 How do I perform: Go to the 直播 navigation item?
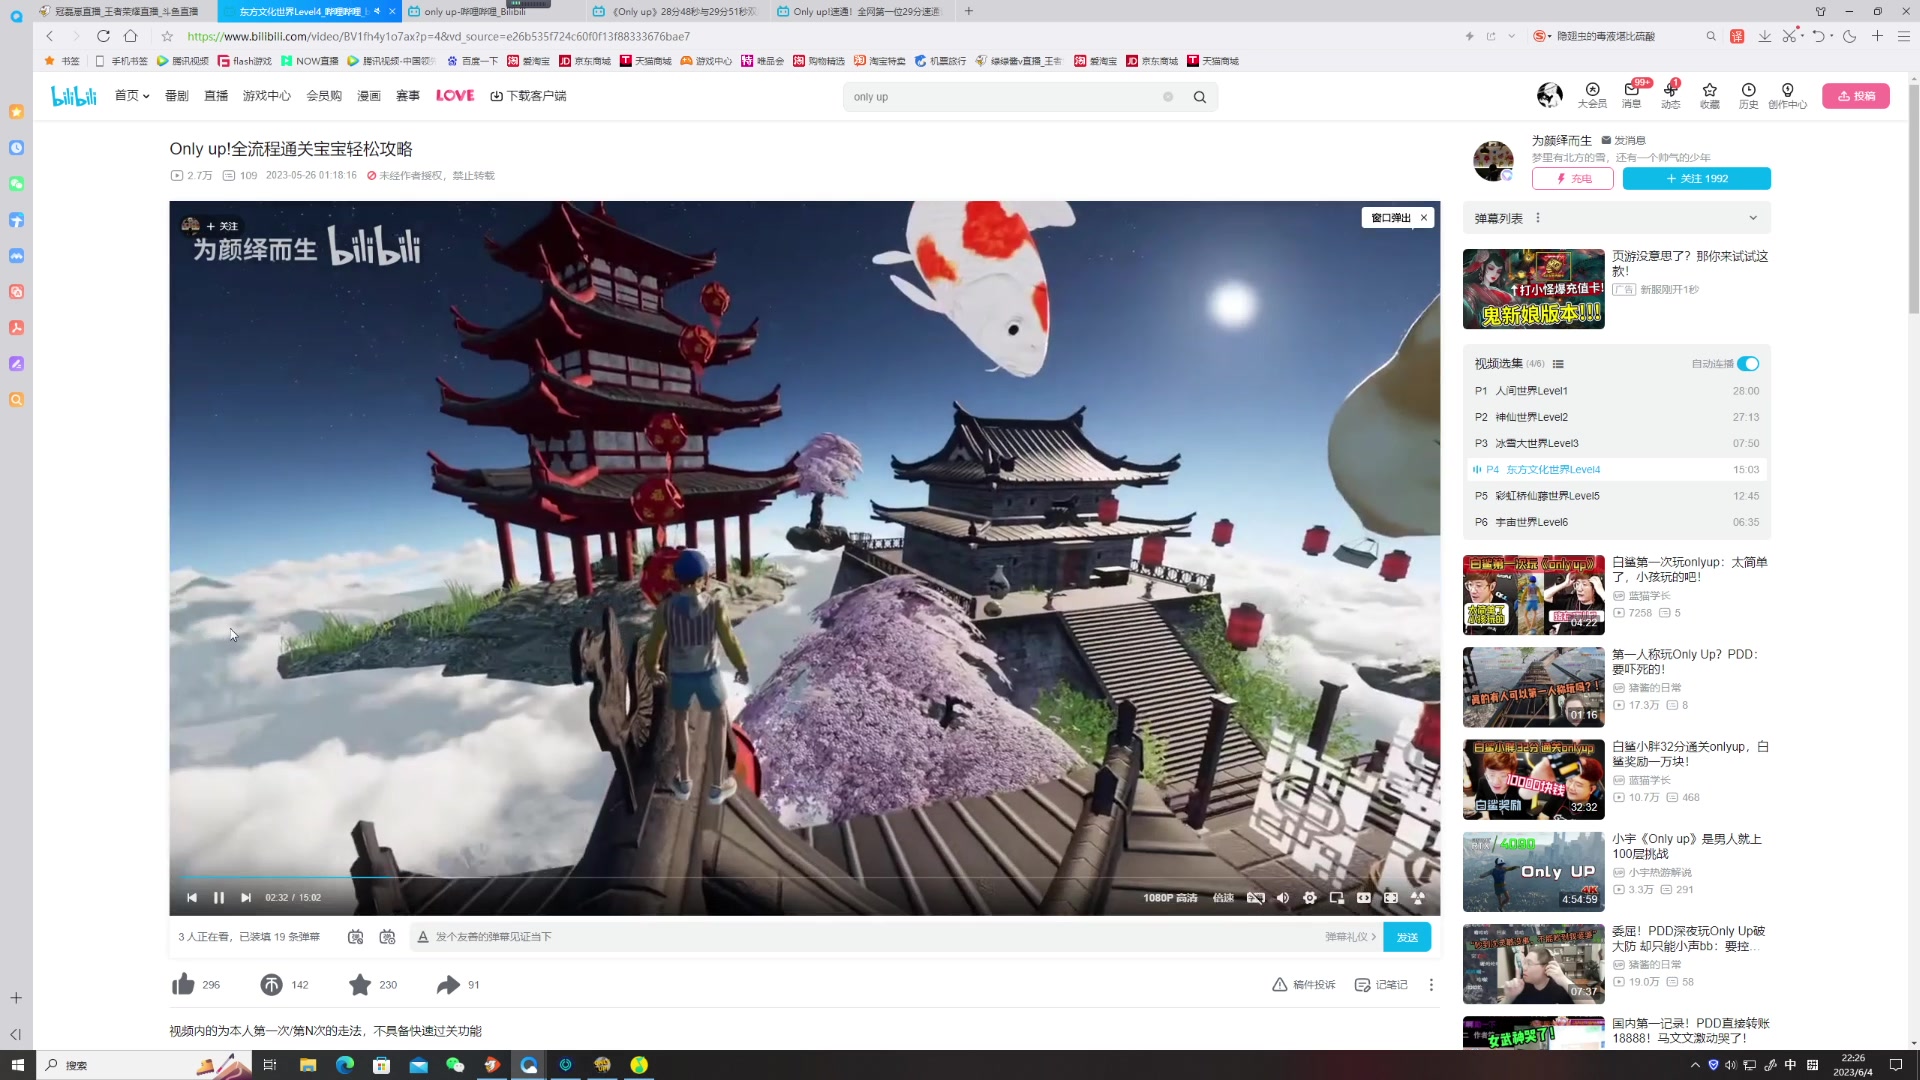[x=216, y=96]
